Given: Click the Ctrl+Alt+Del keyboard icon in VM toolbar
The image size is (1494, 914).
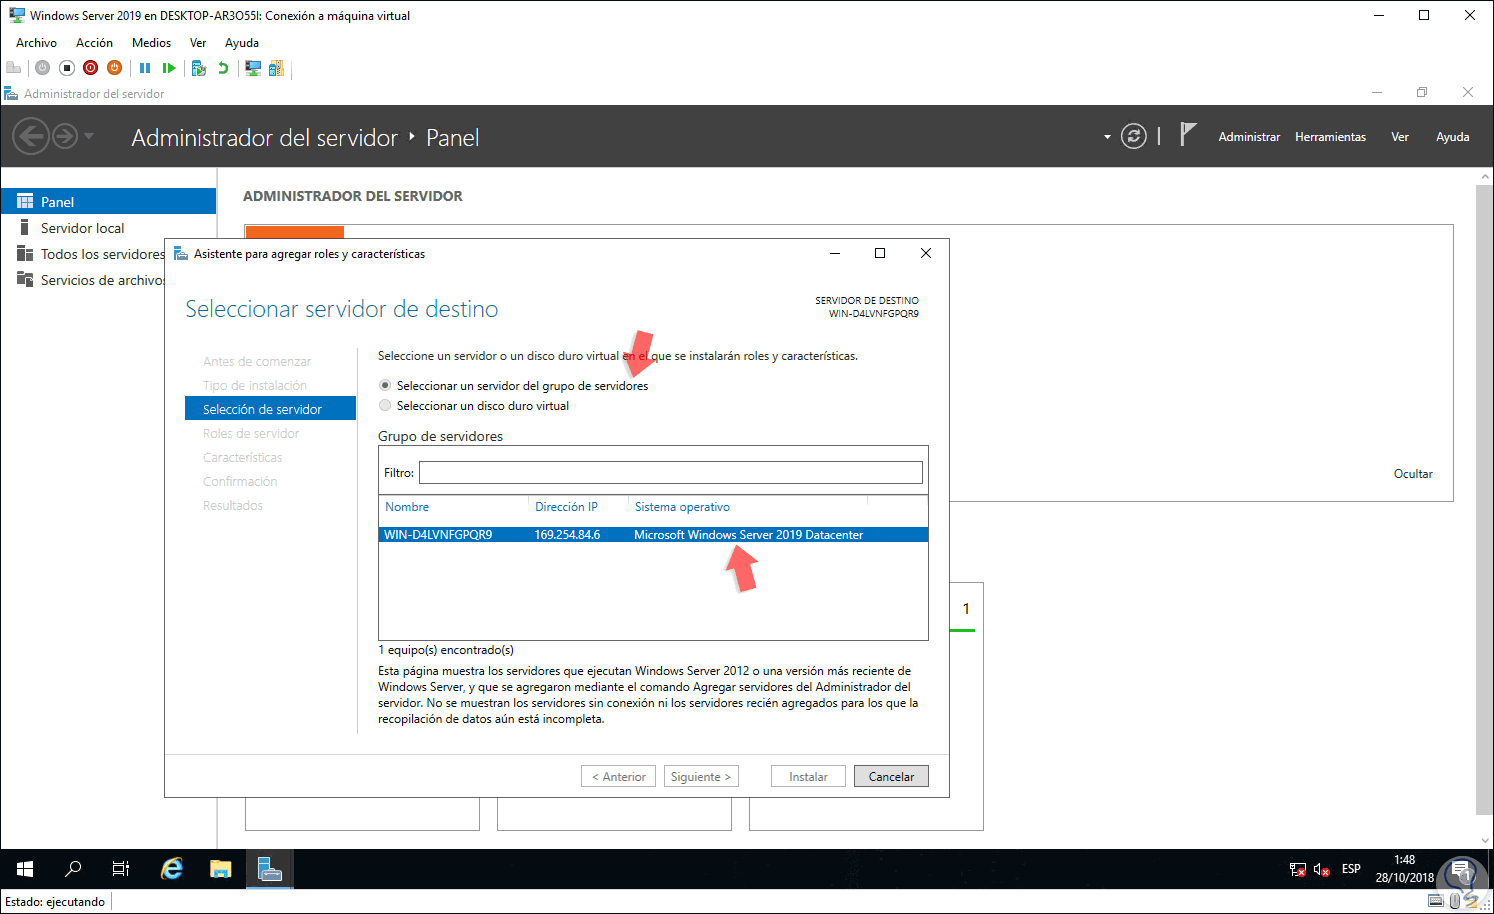Looking at the screenshot, I should 13,68.
